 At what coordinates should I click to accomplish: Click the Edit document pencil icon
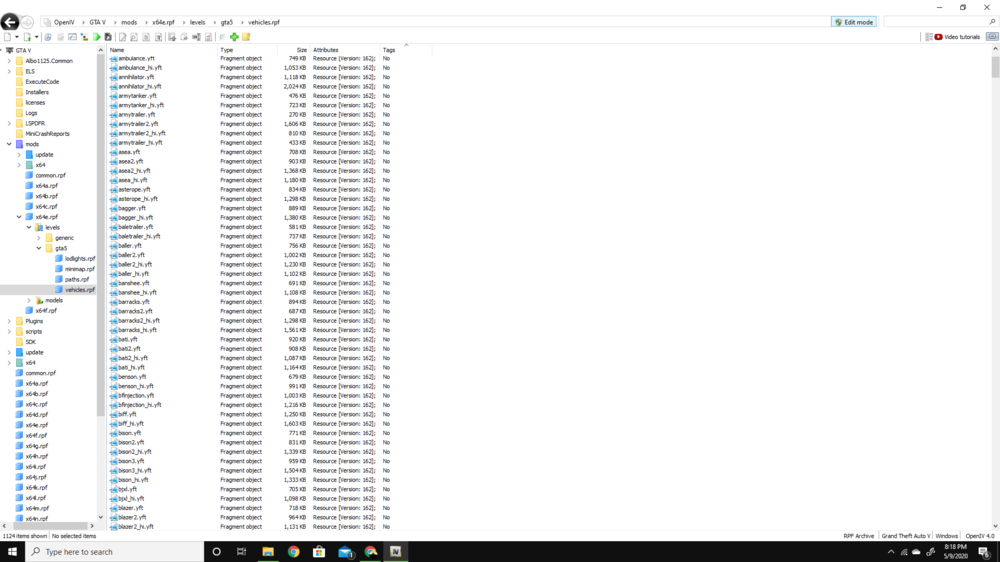coord(122,37)
